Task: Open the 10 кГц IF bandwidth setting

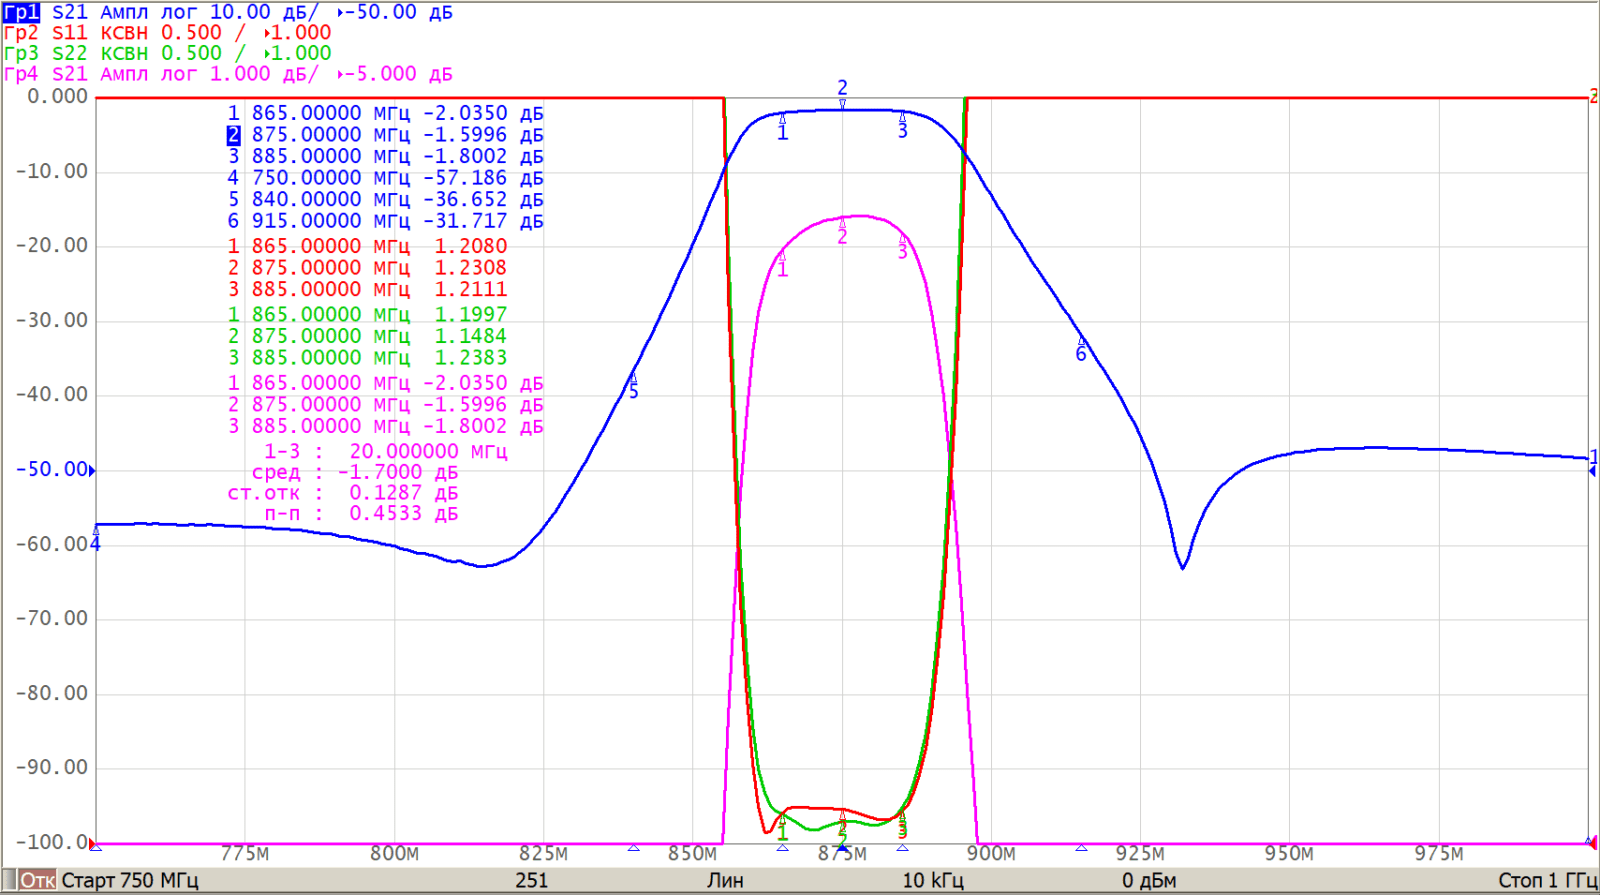Action: 932,880
